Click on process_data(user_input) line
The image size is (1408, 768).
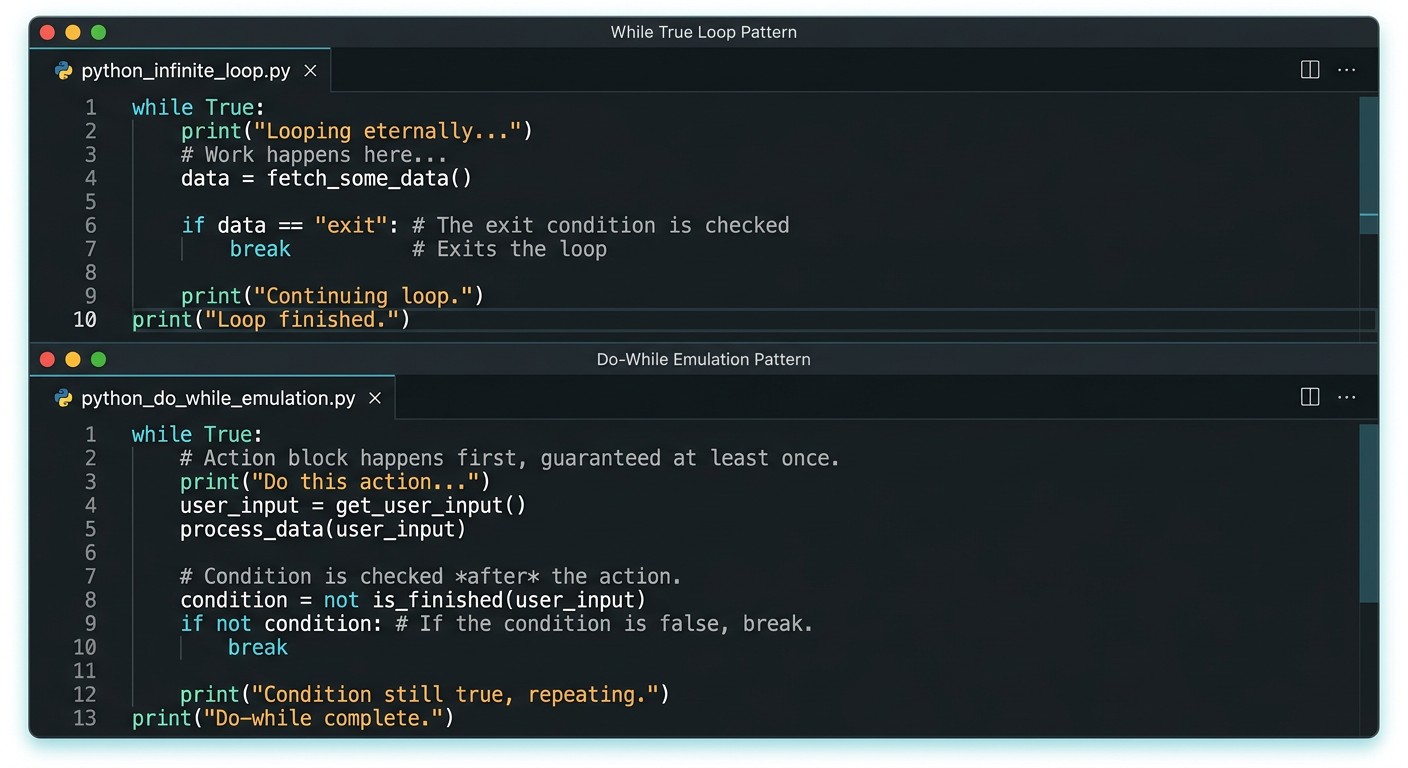[323, 530]
